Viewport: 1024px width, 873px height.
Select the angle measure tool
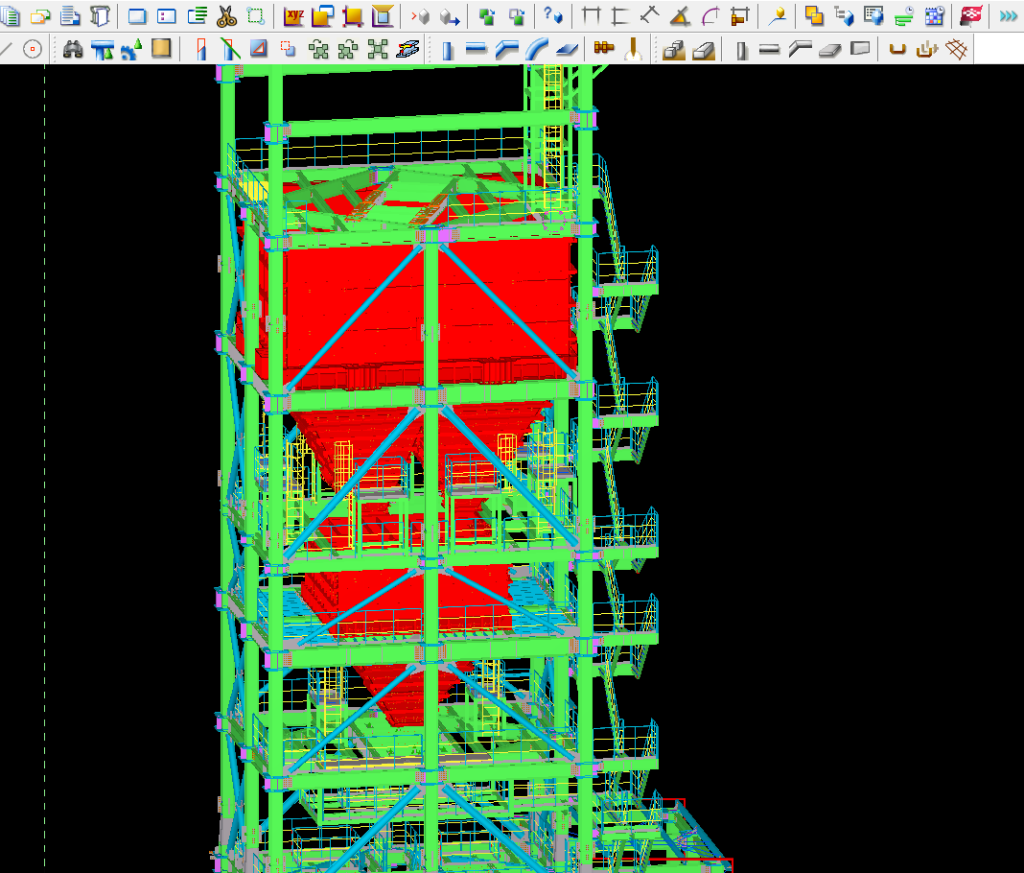tap(680, 16)
